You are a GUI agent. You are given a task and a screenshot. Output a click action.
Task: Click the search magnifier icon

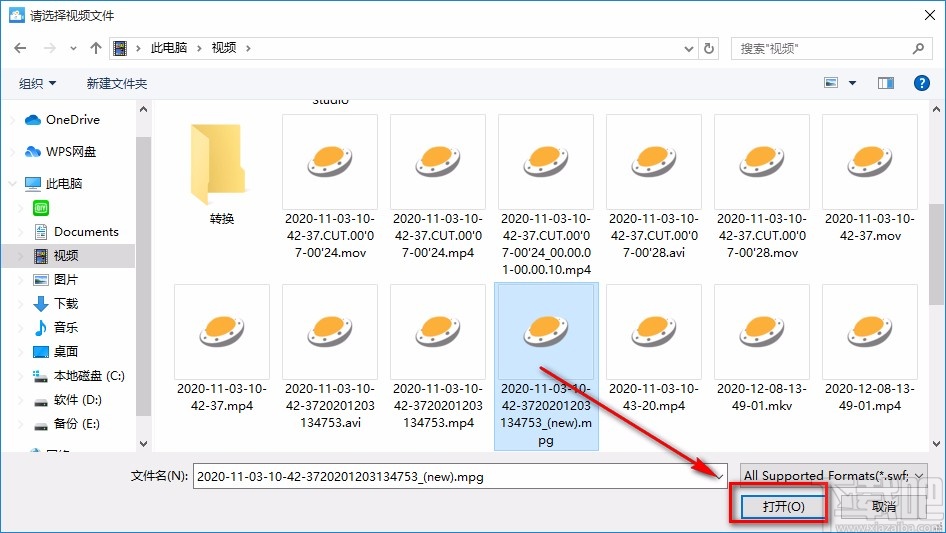918,48
